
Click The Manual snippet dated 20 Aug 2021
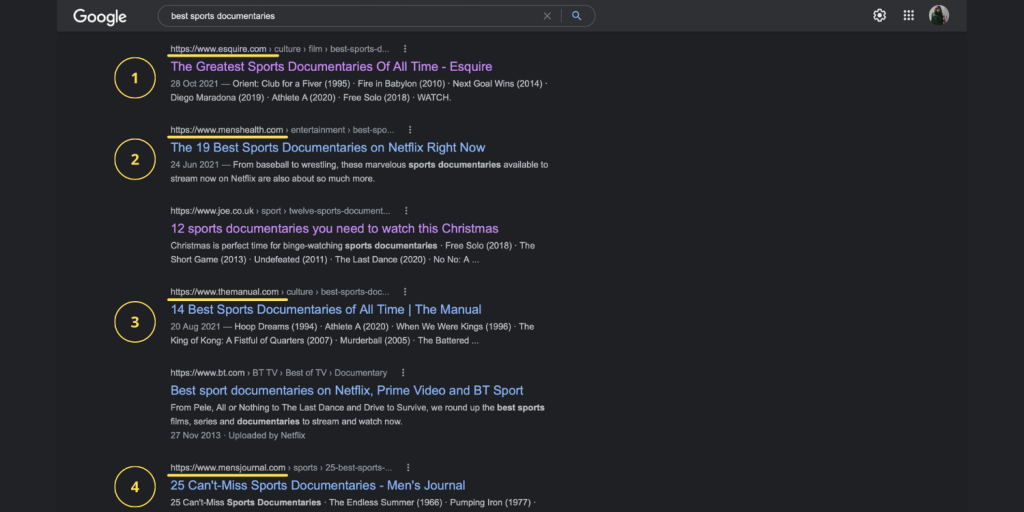pyautogui.click(x=352, y=334)
